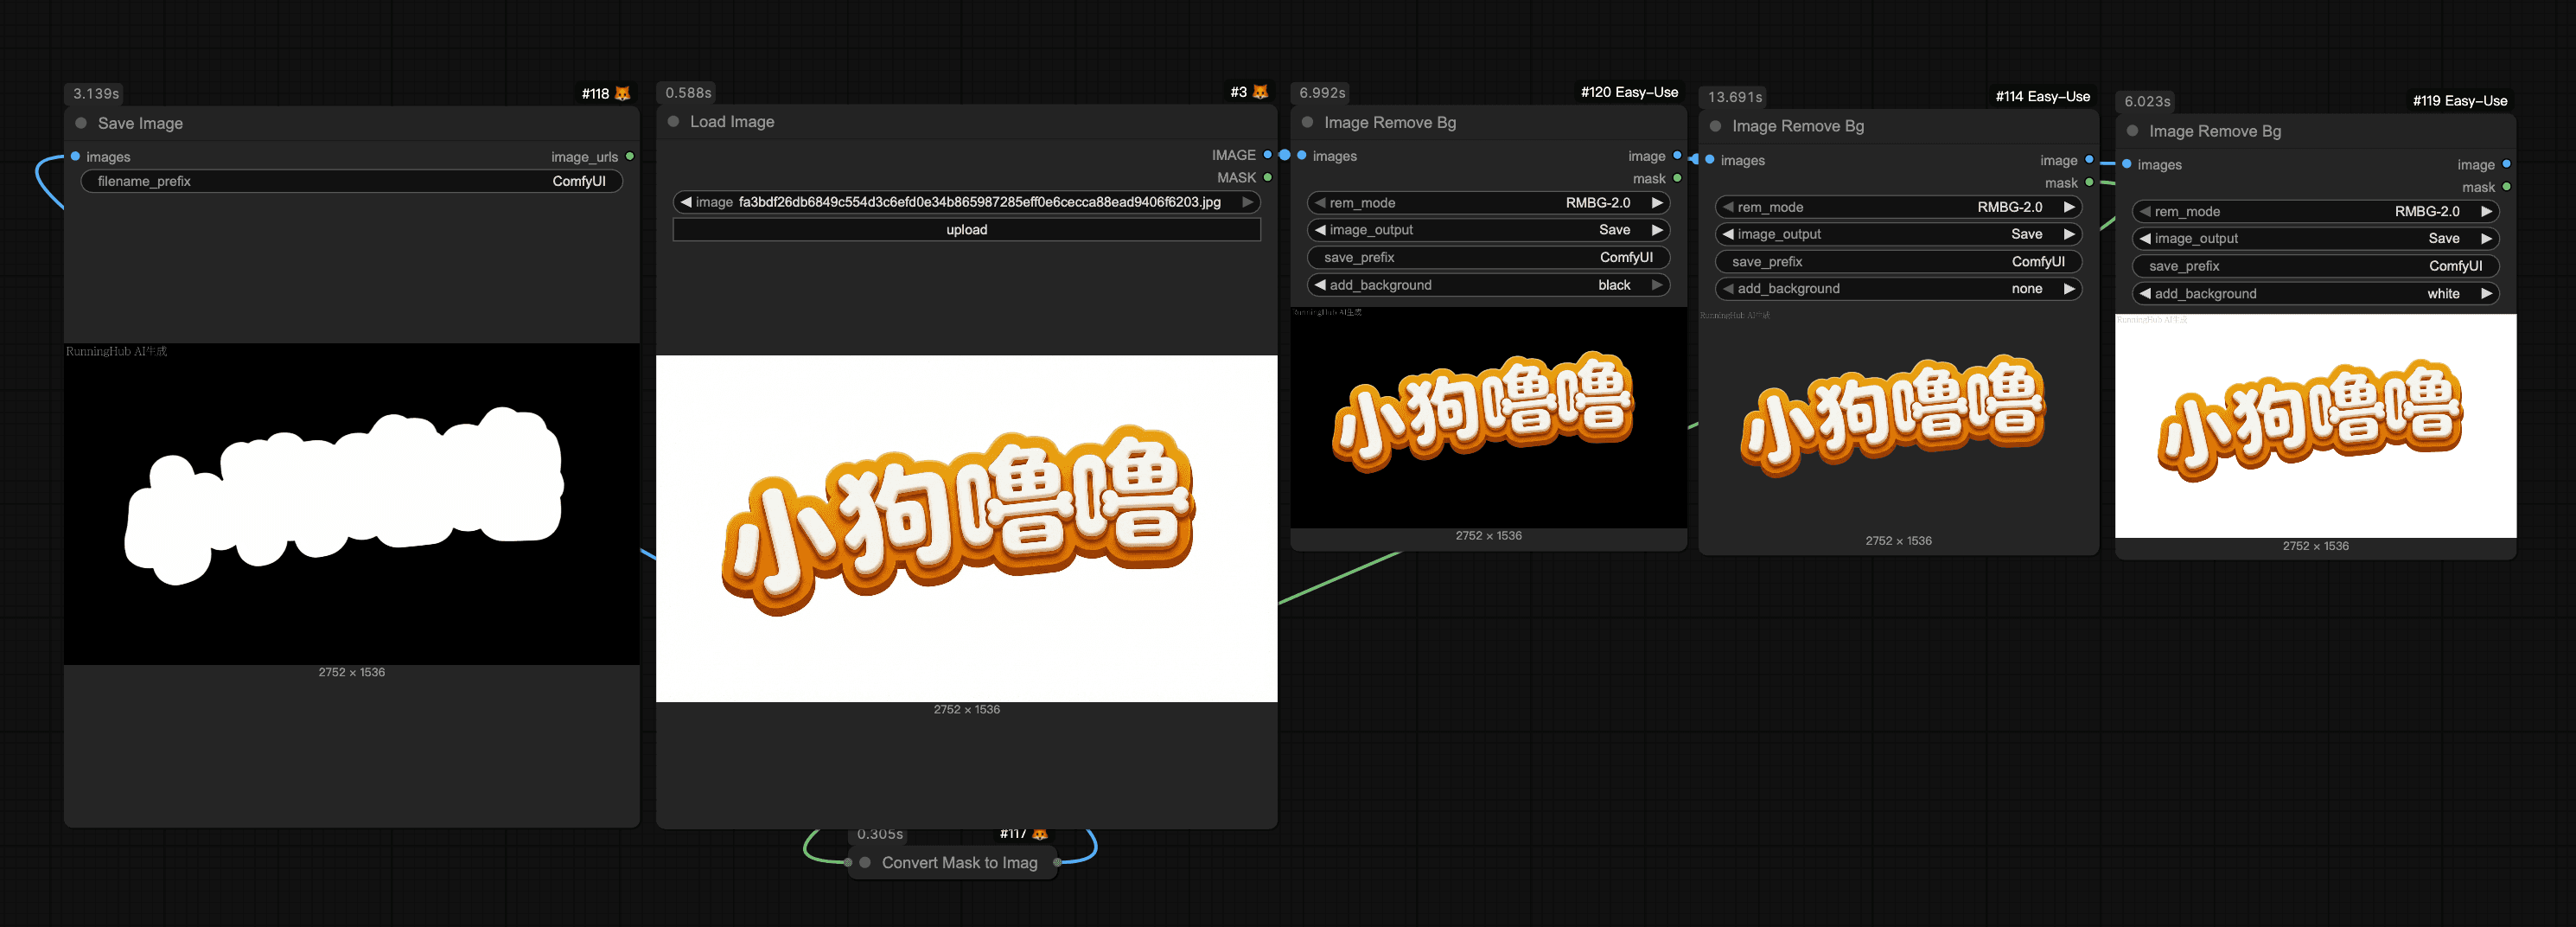The image size is (2576, 927).
Task: Open image_output dropdown on node #114
Action: 1898,234
